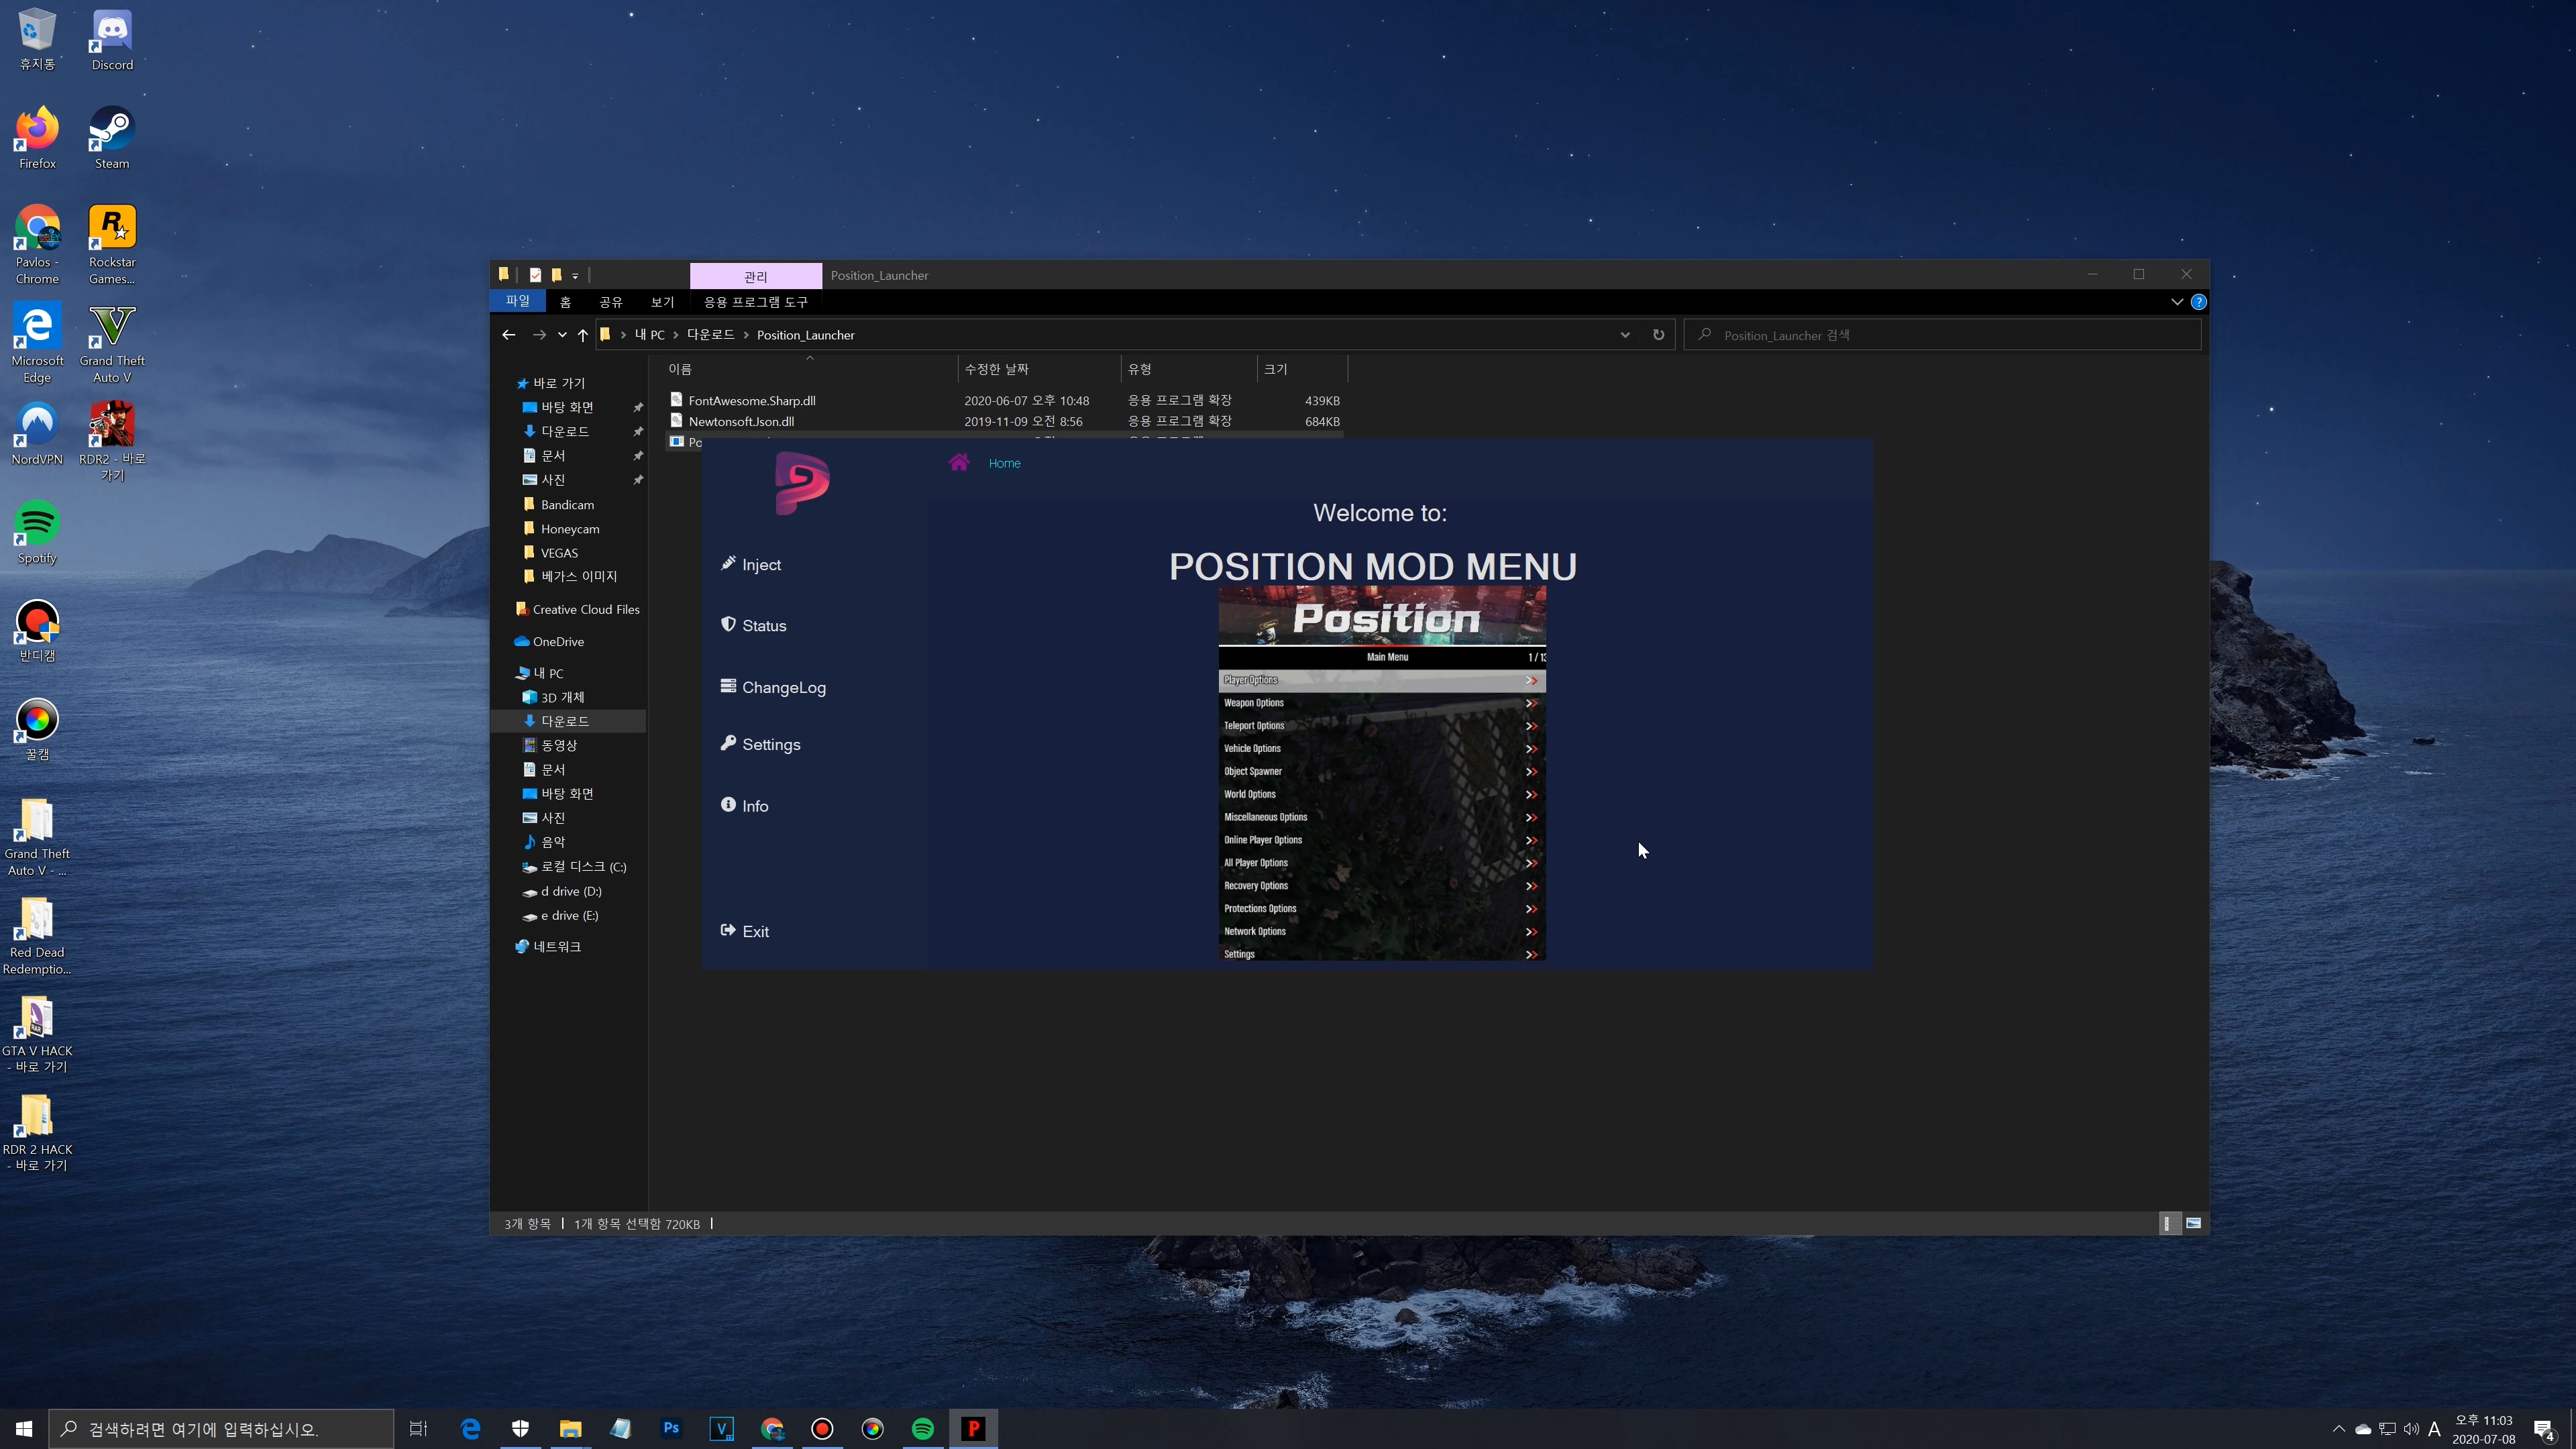
Task: Click the explorer refresh button
Action: [1658, 335]
